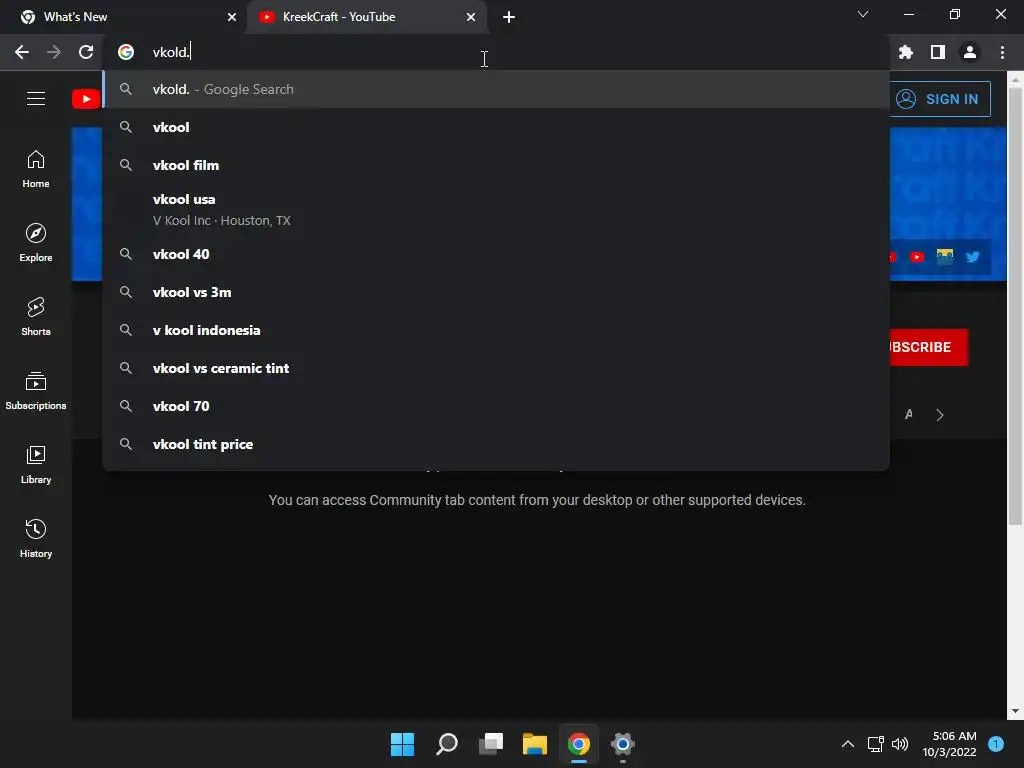Choose the 'vkool' suggestion
The height and width of the screenshot is (768, 1024).
[x=496, y=127]
